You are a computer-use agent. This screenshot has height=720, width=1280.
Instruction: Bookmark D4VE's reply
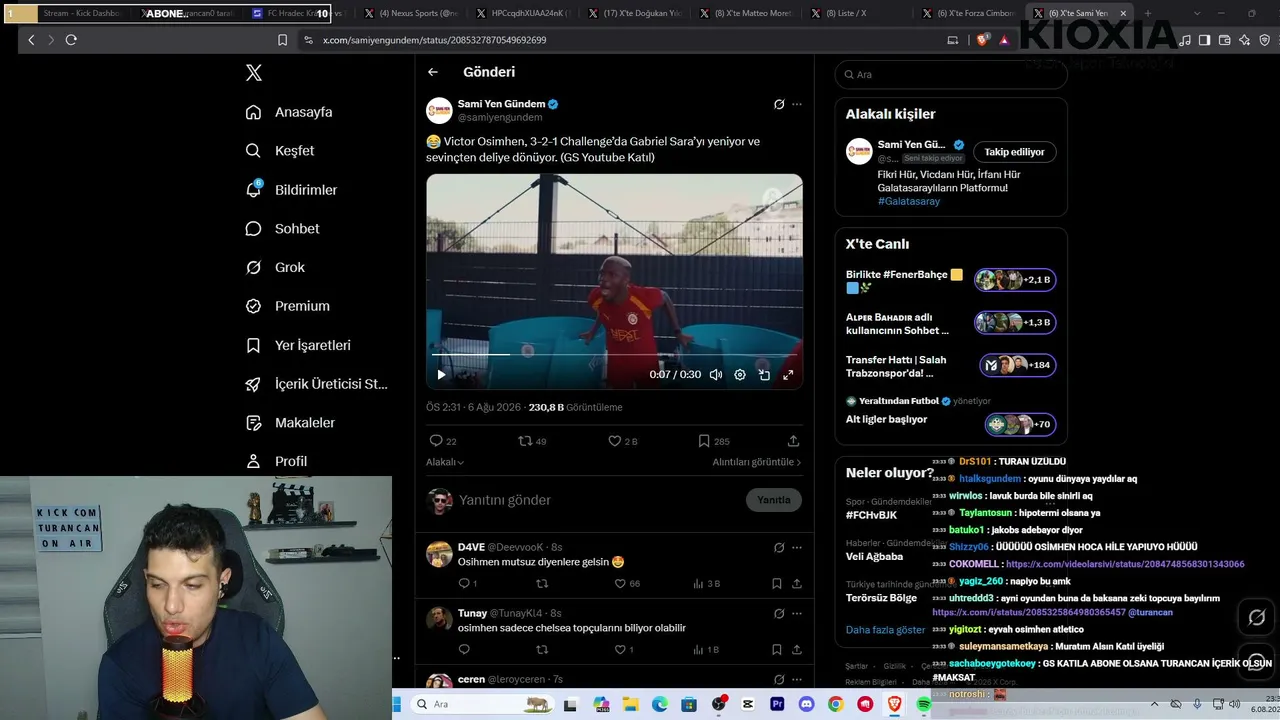point(776,584)
